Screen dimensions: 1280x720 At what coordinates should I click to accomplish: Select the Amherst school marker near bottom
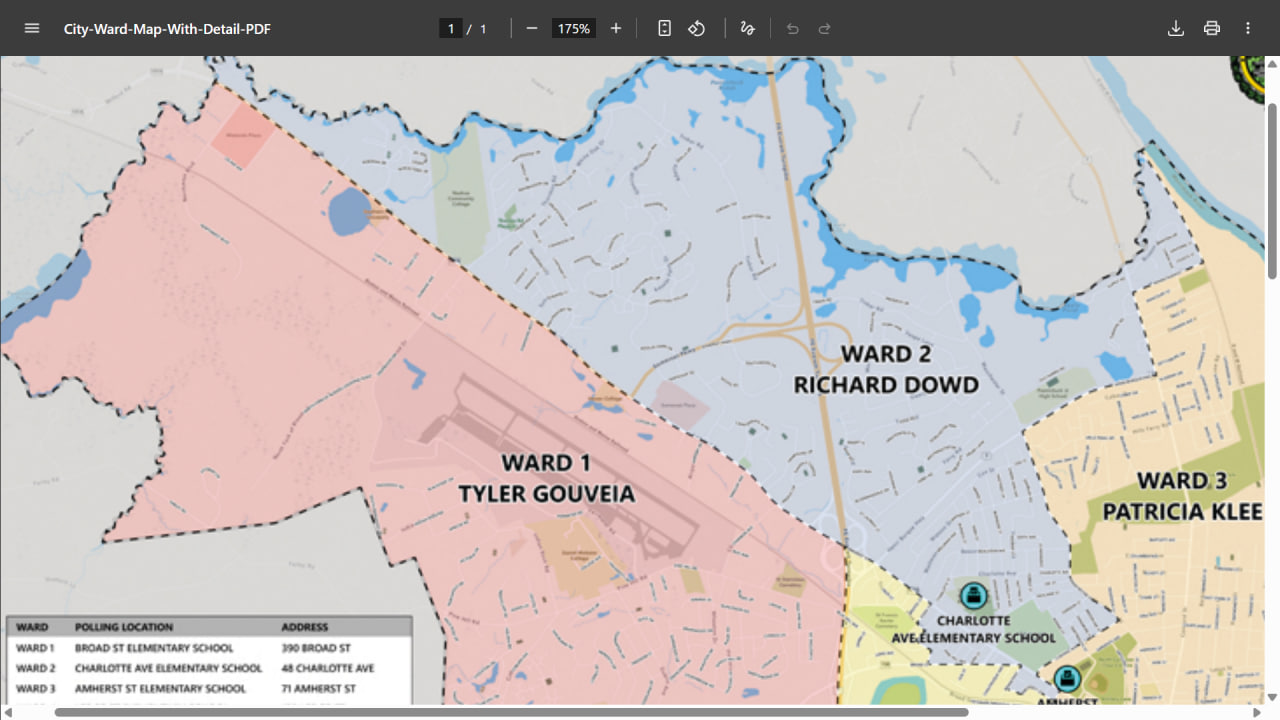pos(1067,681)
